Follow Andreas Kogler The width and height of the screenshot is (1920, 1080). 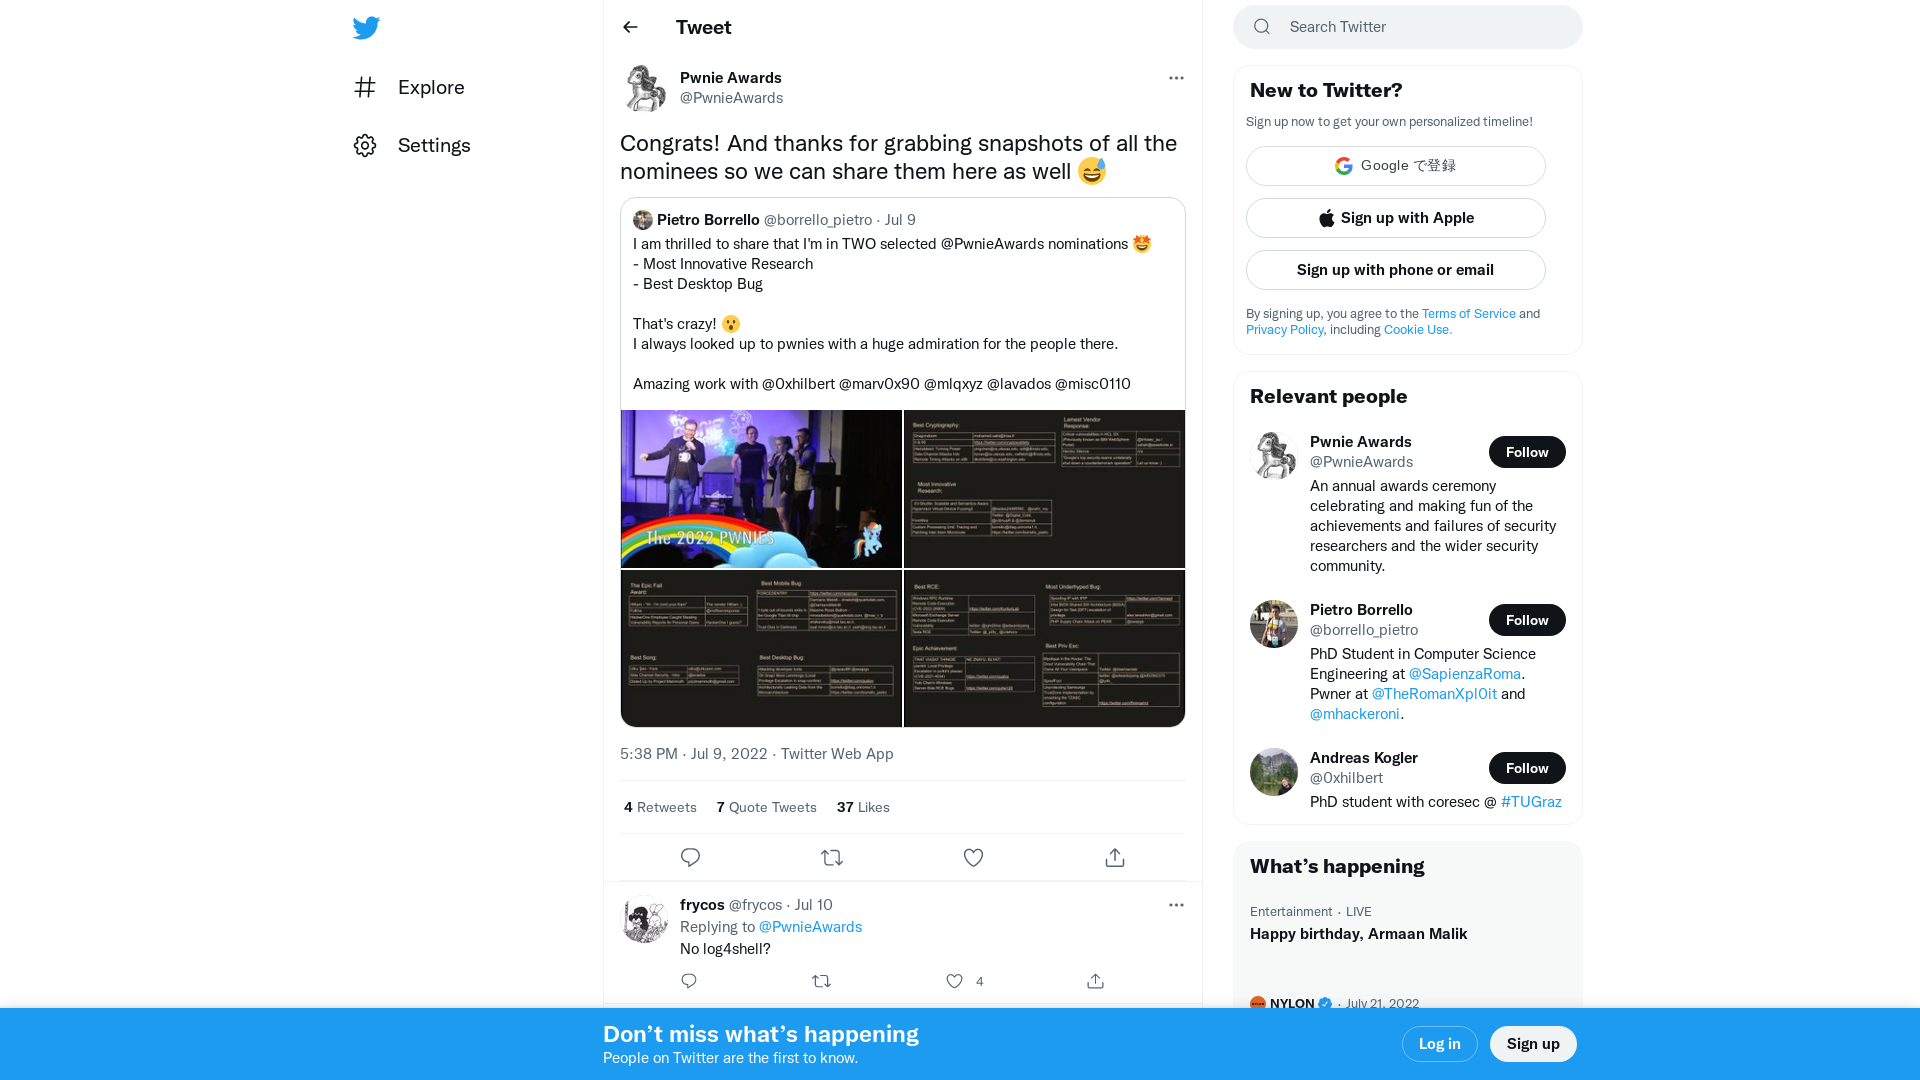[1527, 768]
